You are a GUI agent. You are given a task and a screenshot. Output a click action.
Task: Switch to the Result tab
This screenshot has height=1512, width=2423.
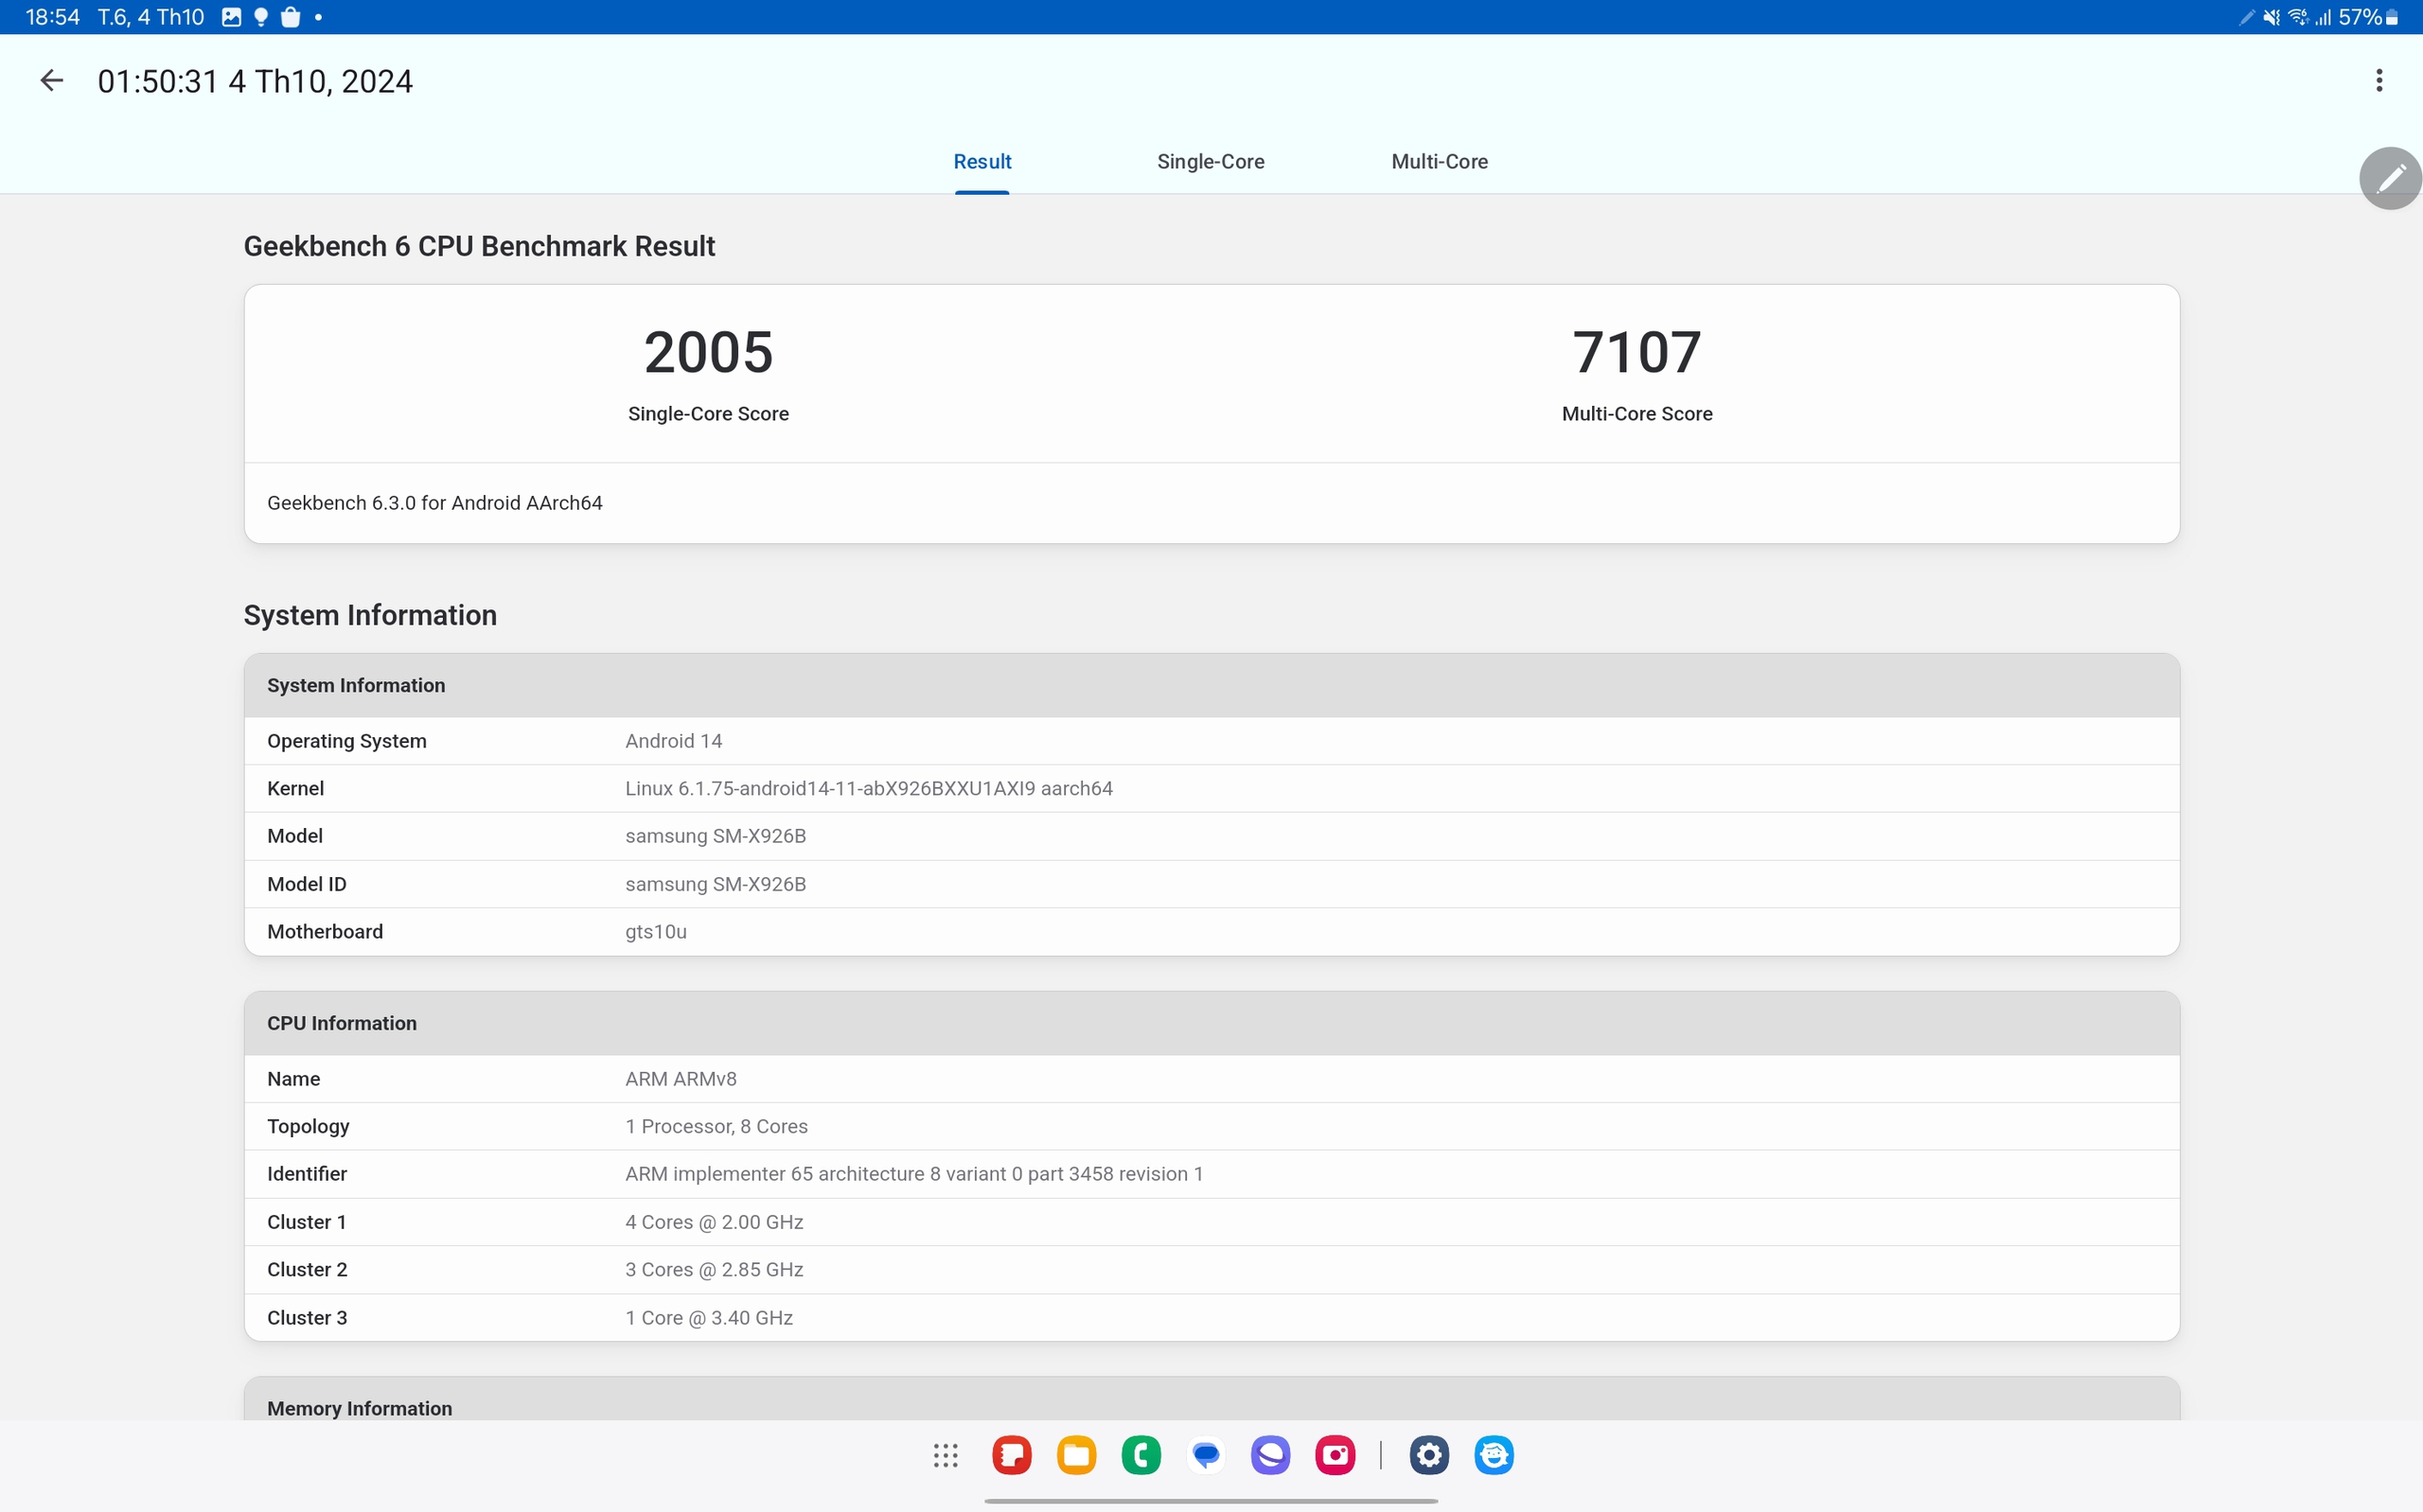tap(982, 162)
